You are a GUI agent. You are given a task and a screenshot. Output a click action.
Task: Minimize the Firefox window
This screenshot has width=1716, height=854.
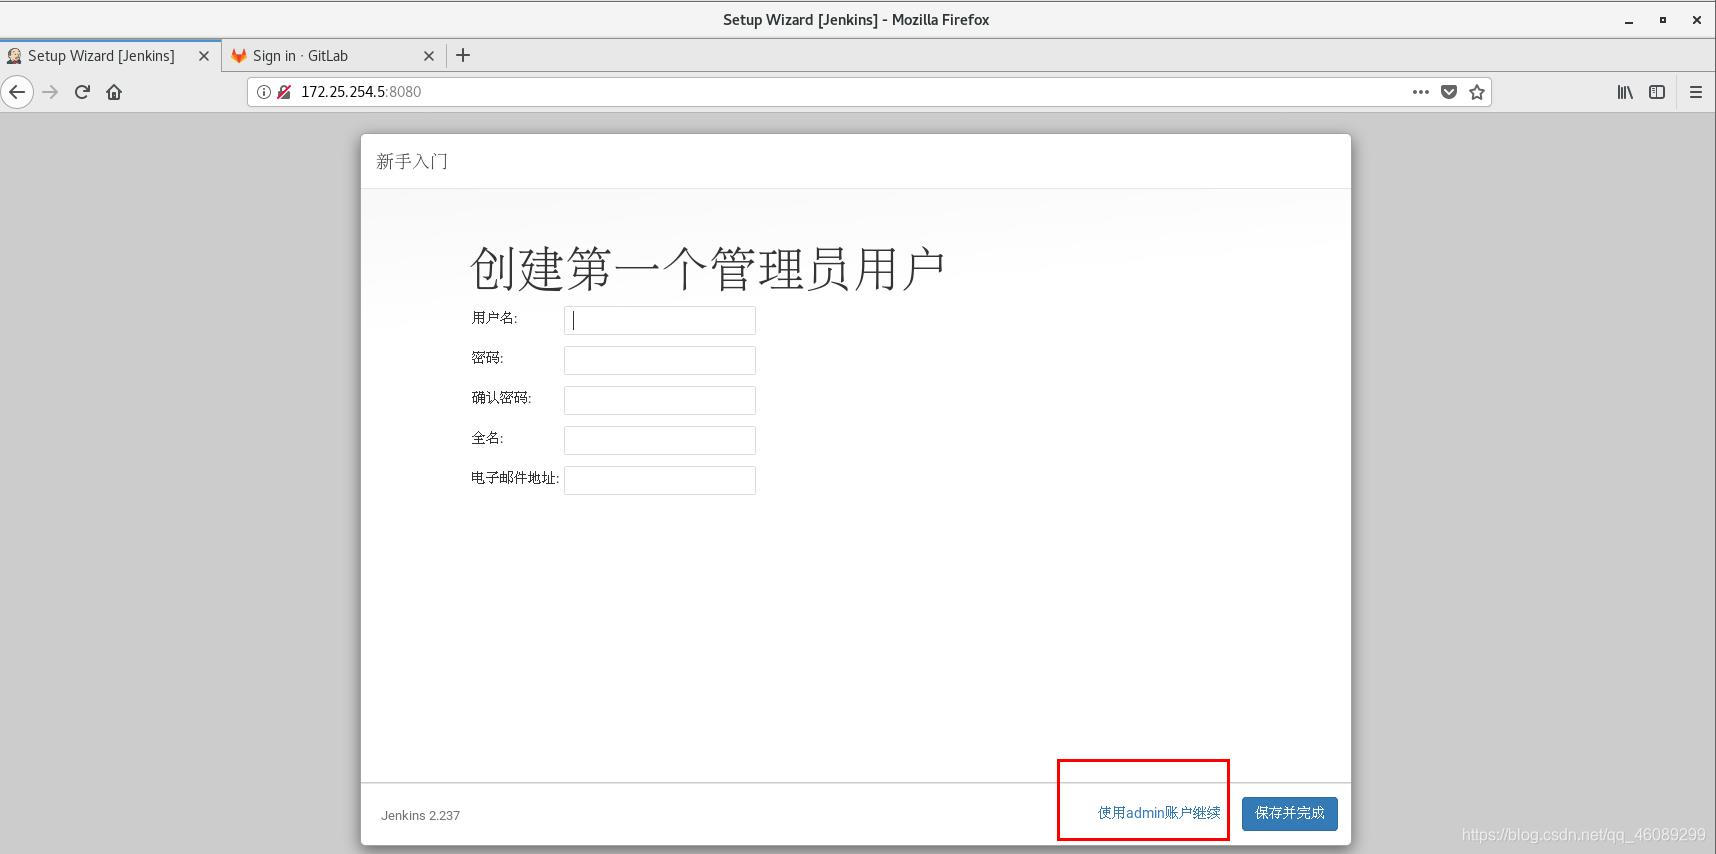pos(1629,20)
